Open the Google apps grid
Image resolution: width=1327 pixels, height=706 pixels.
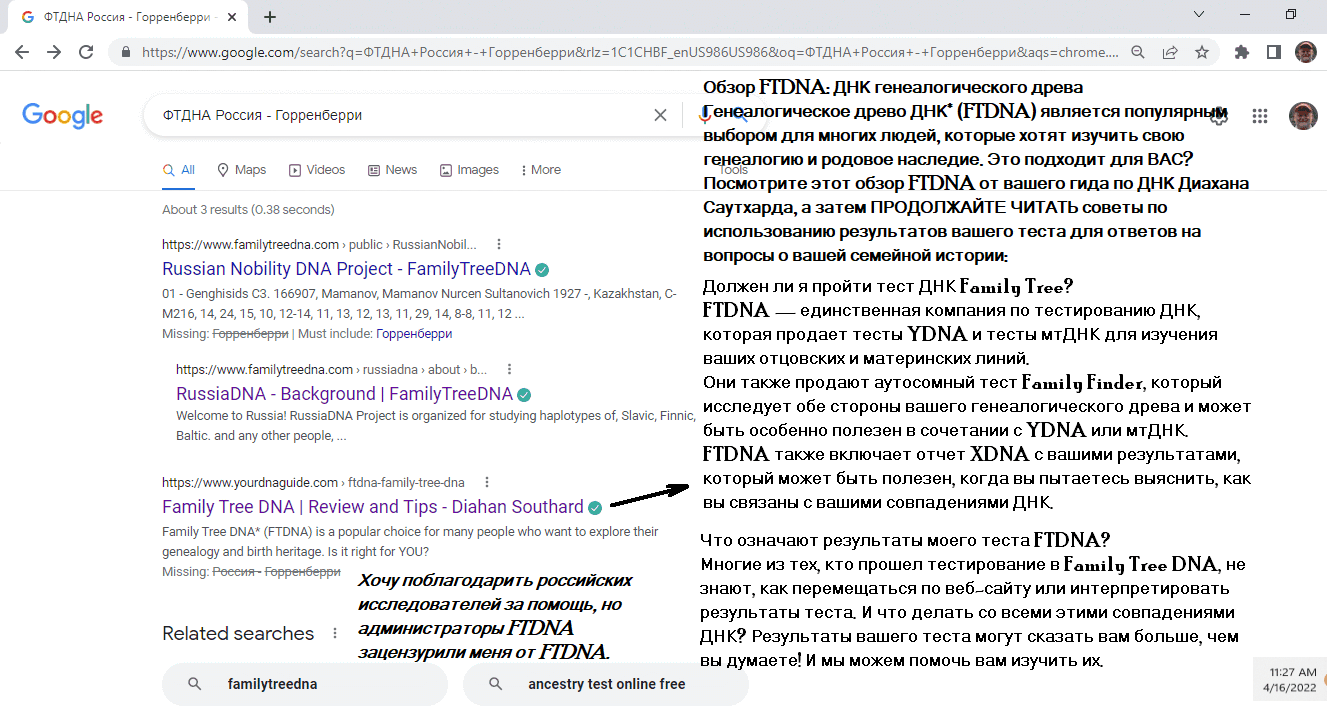pos(1260,116)
